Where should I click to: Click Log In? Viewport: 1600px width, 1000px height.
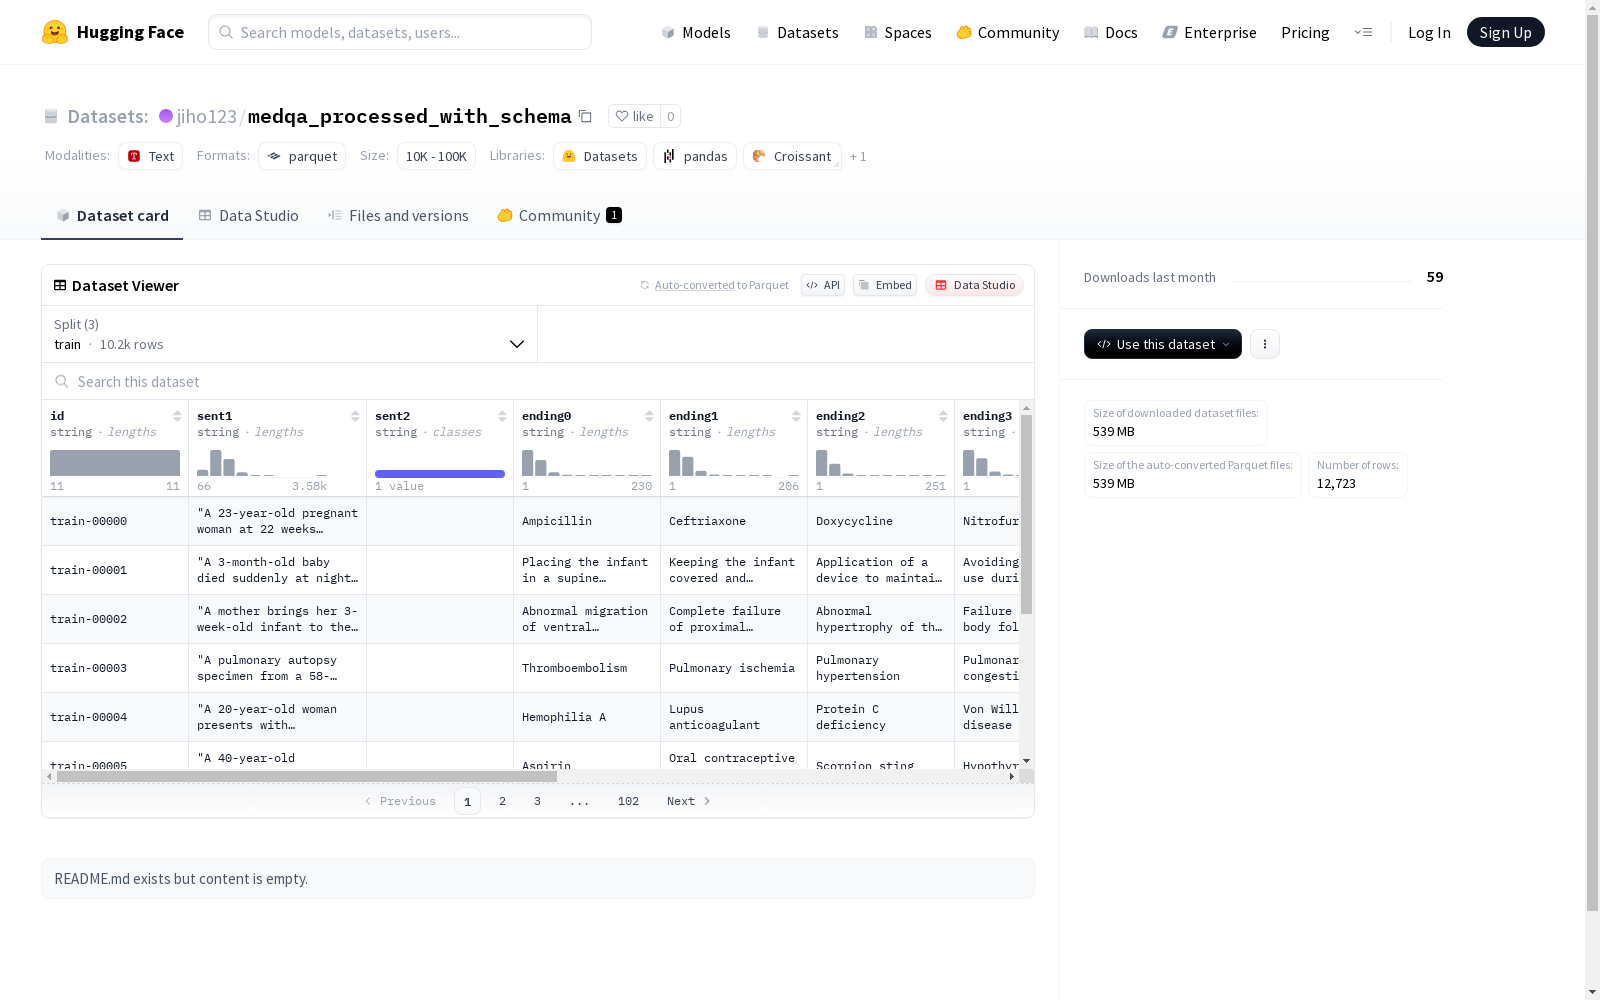point(1429,32)
